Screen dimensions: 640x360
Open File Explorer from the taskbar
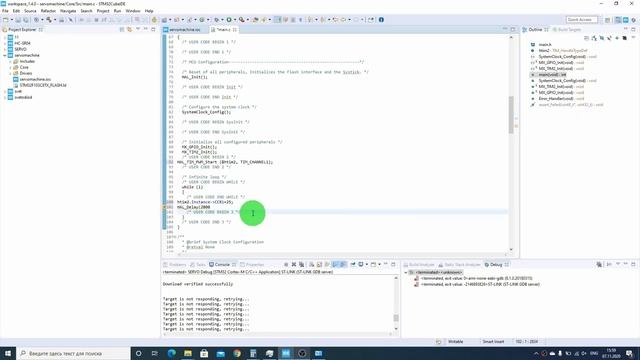[x=188, y=353]
